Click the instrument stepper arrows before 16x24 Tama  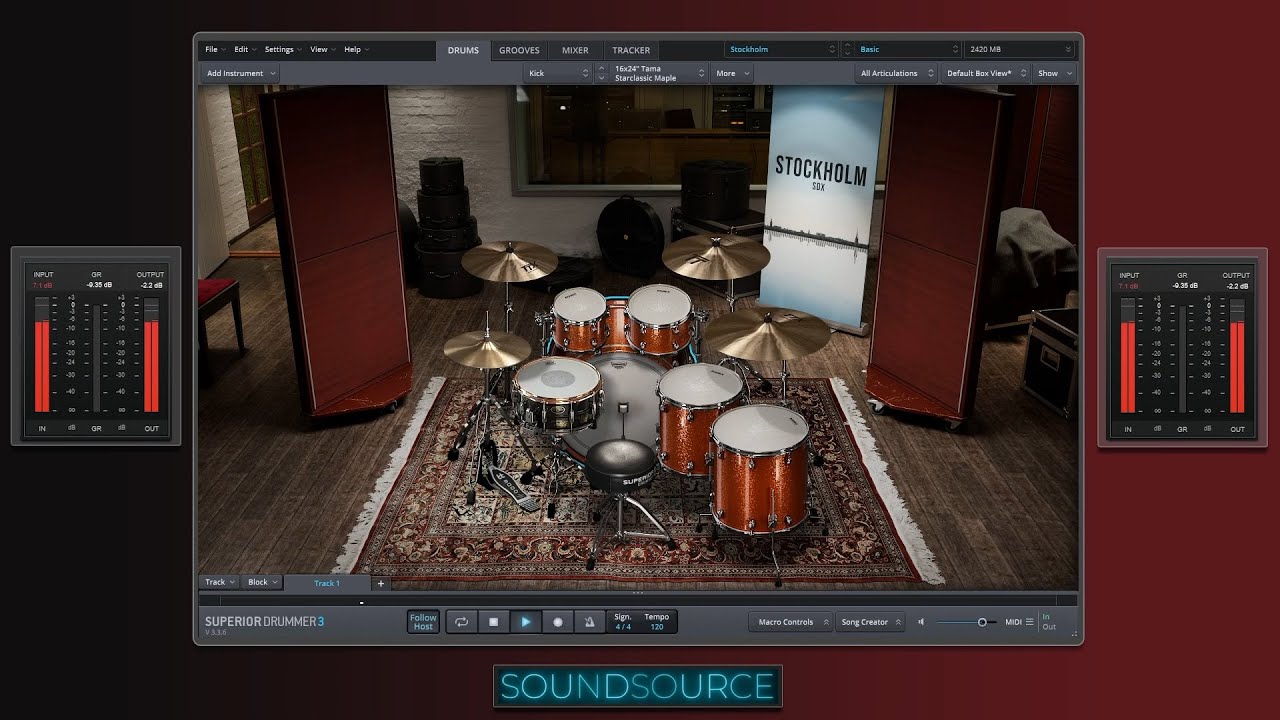click(601, 73)
